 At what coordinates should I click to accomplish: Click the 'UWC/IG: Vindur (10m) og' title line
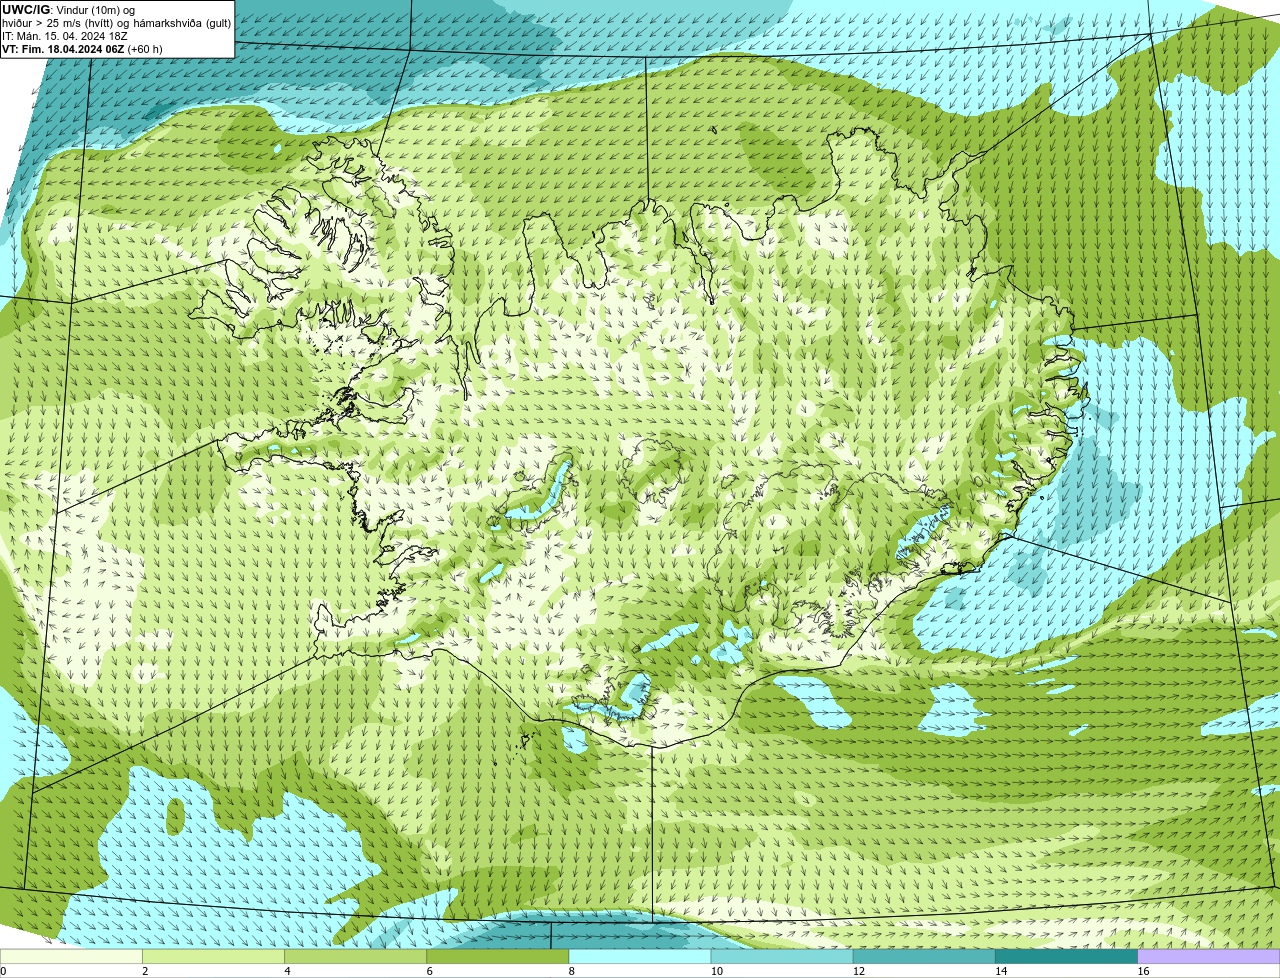(68, 9)
